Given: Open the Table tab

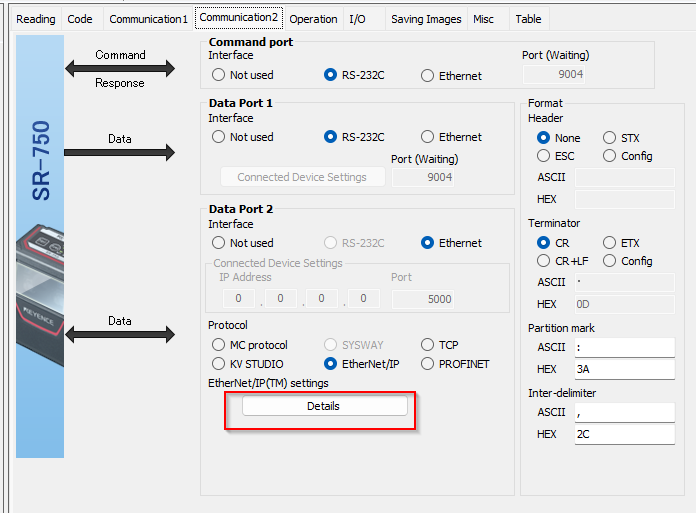Looking at the screenshot, I should click(x=529, y=19).
